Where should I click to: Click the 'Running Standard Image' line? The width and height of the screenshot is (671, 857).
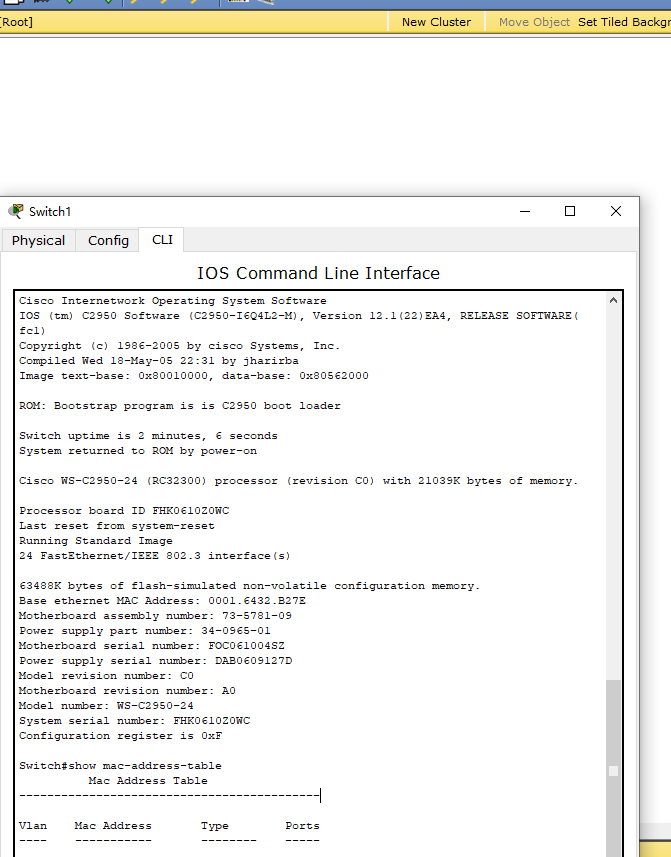click(x=96, y=541)
